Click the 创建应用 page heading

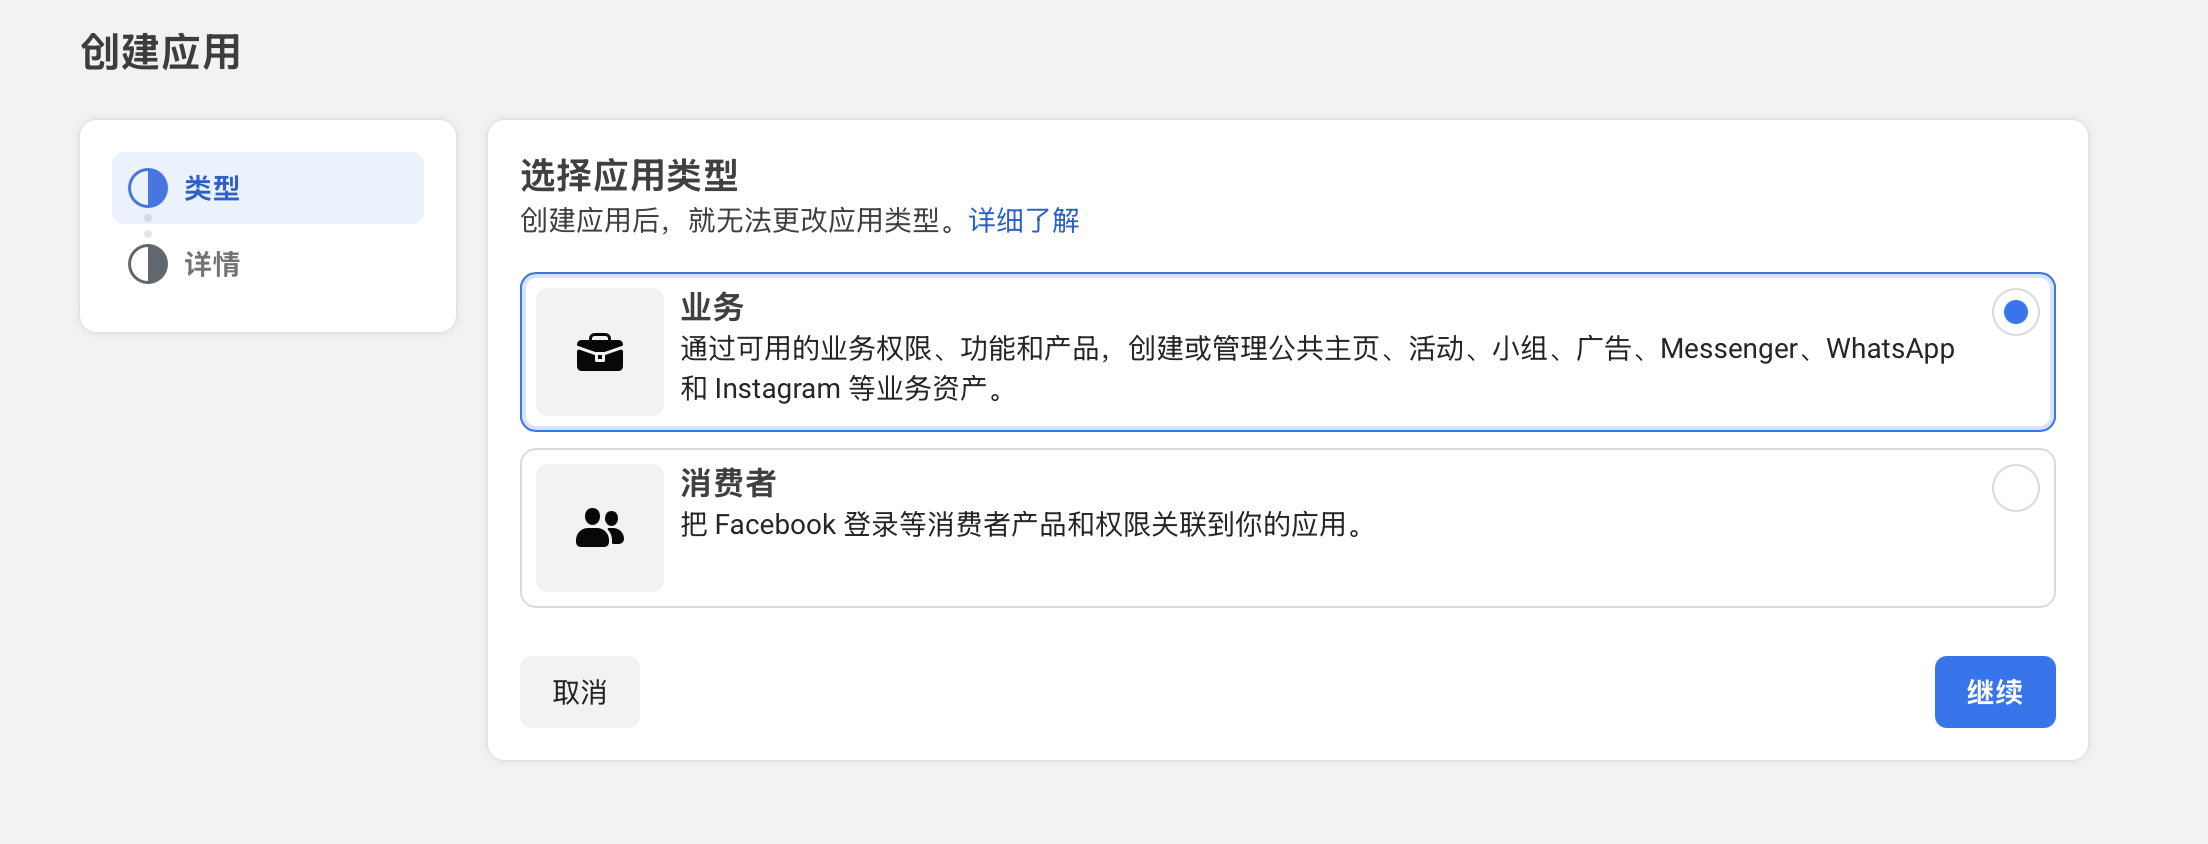coord(160,52)
